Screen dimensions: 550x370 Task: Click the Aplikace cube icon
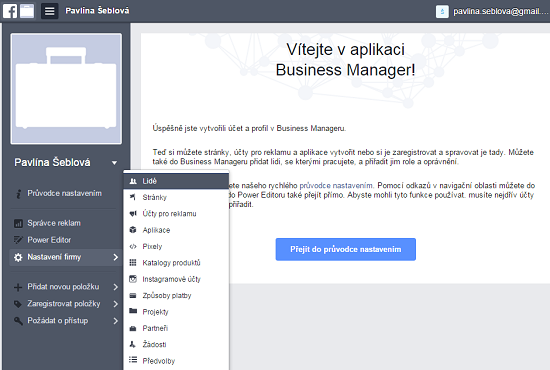[x=133, y=230]
